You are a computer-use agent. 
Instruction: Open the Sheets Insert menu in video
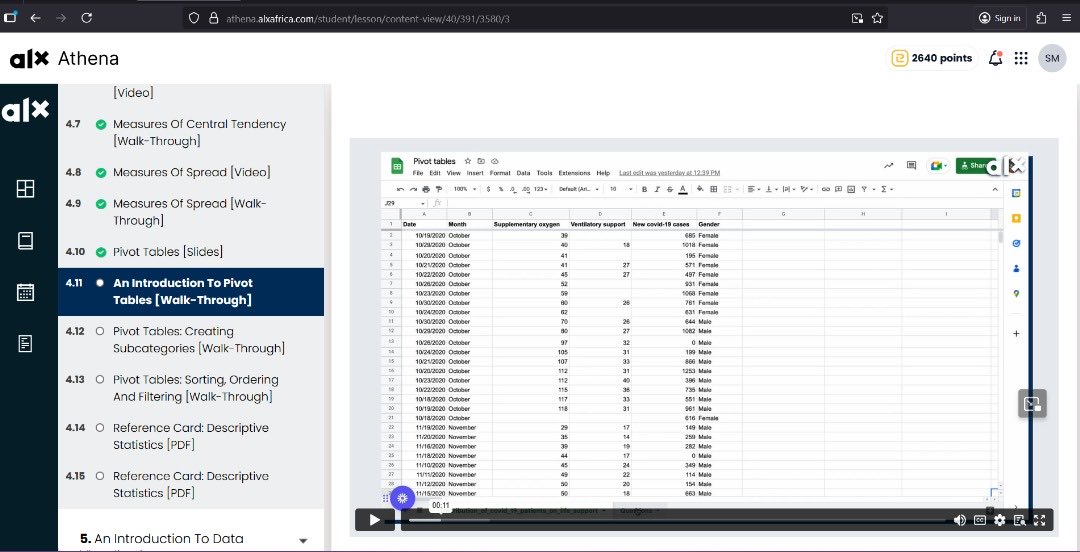click(475, 173)
